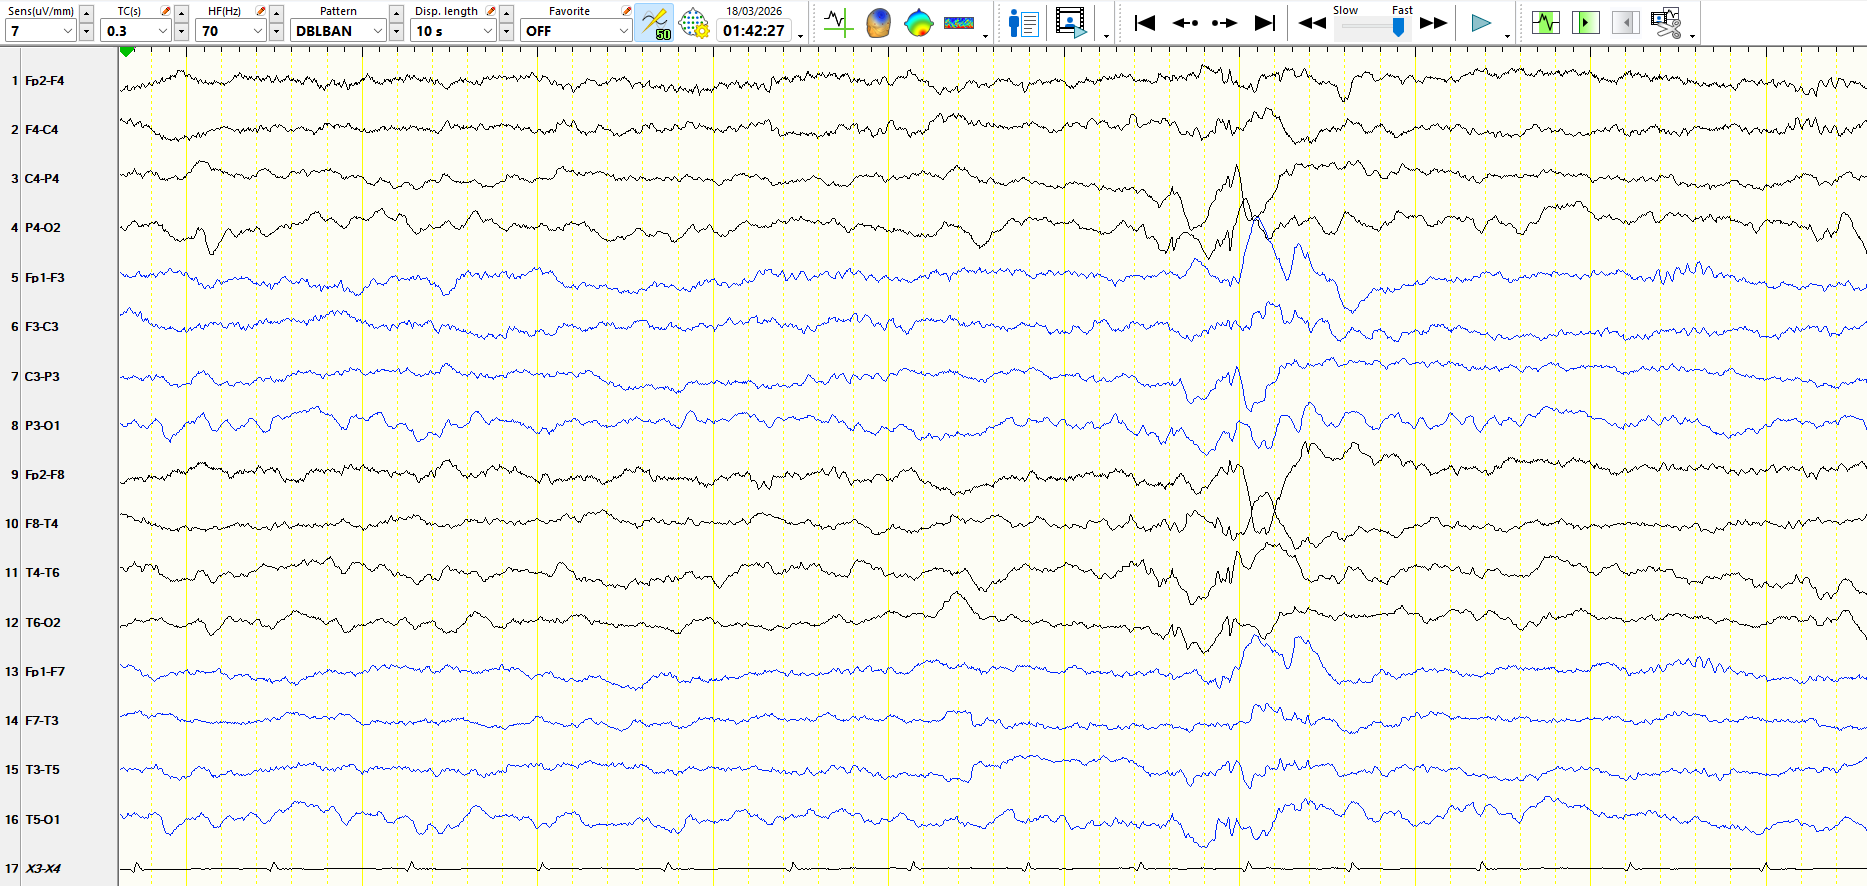Open the Pattern dropdown showing DBLBAN
1867x886 pixels.
[x=338, y=31]
